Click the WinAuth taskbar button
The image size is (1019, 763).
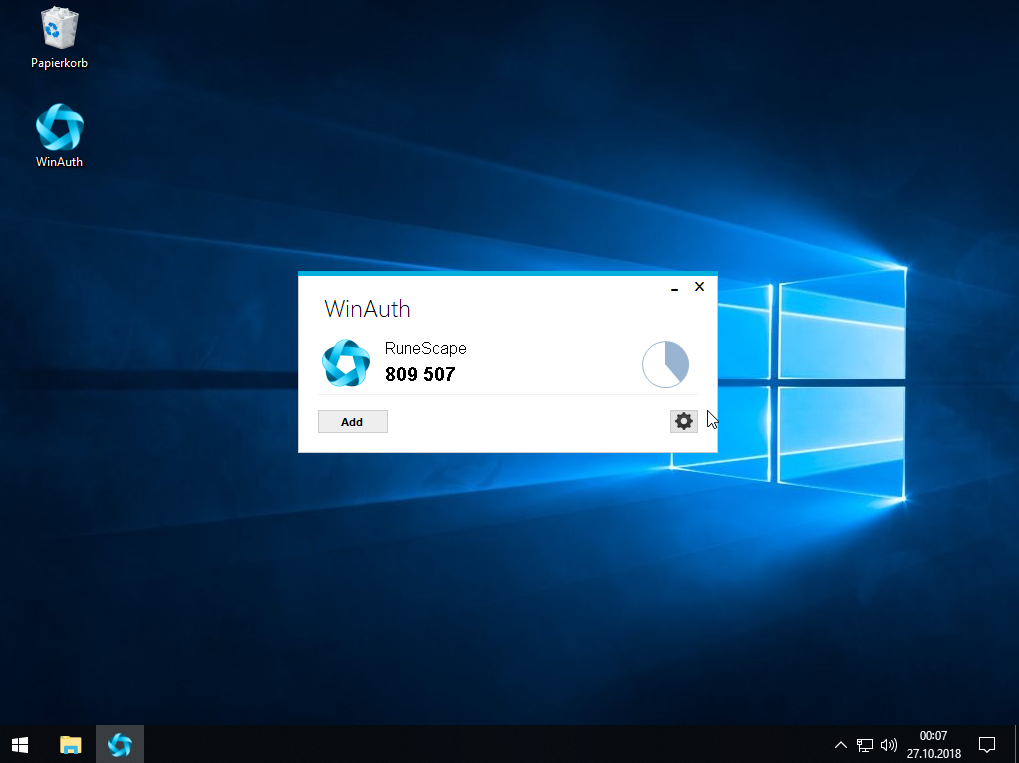click(x=120, y=744)
